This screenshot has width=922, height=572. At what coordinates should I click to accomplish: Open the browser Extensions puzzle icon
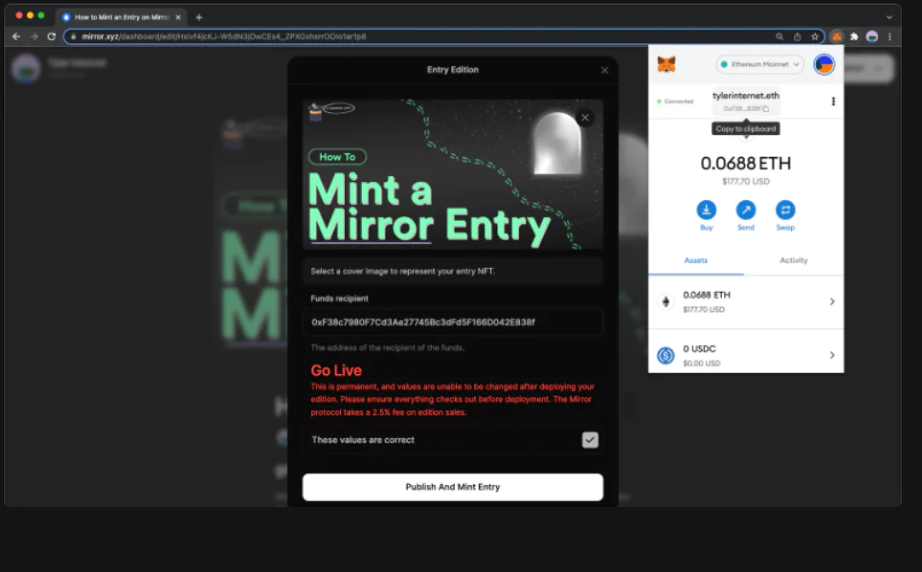(x=854, y=36)
